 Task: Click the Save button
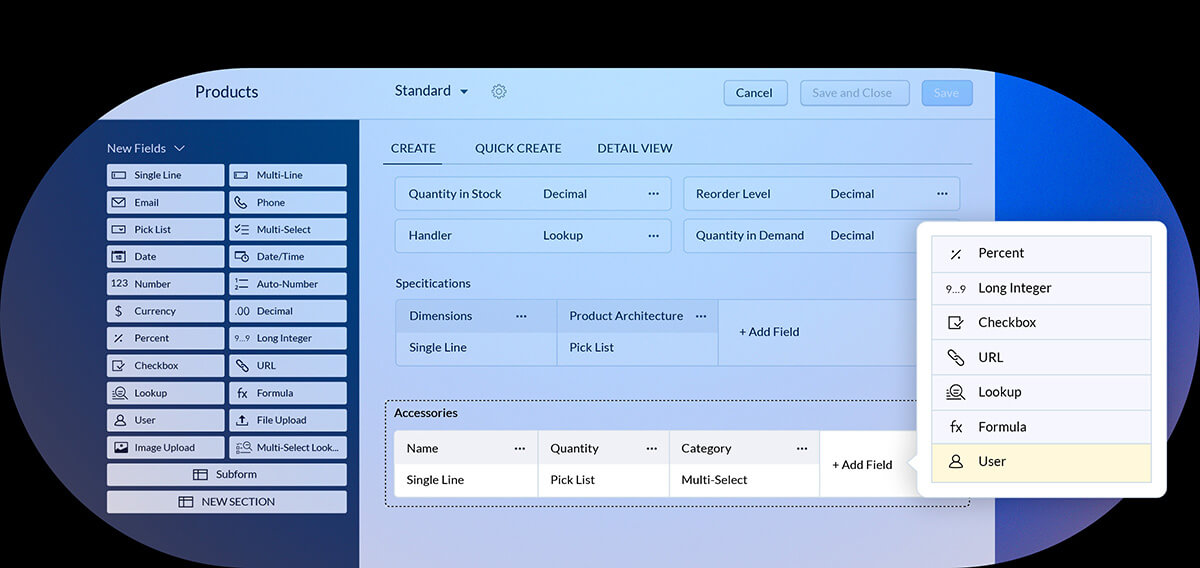pos(946,93)
